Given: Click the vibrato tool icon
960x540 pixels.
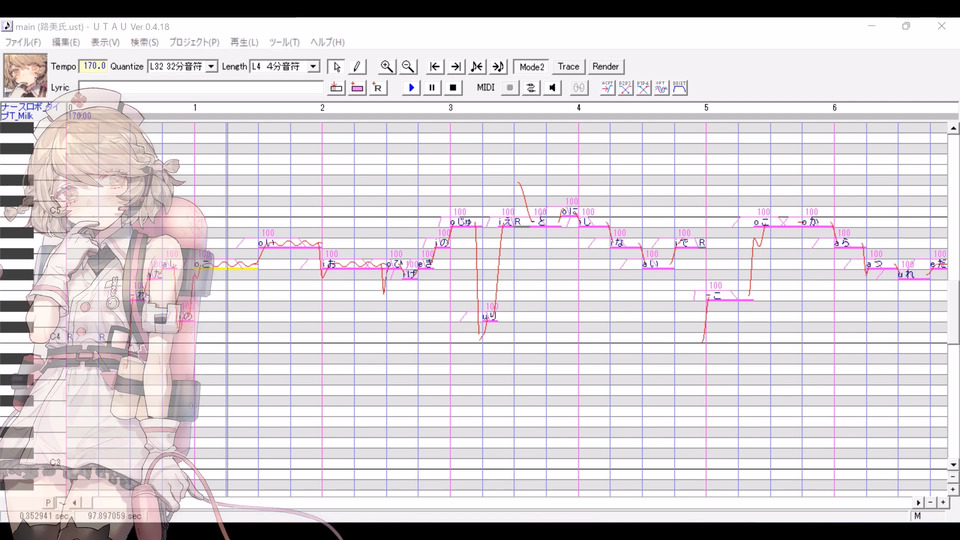Looking at the screenshot, I should point(661,88).
